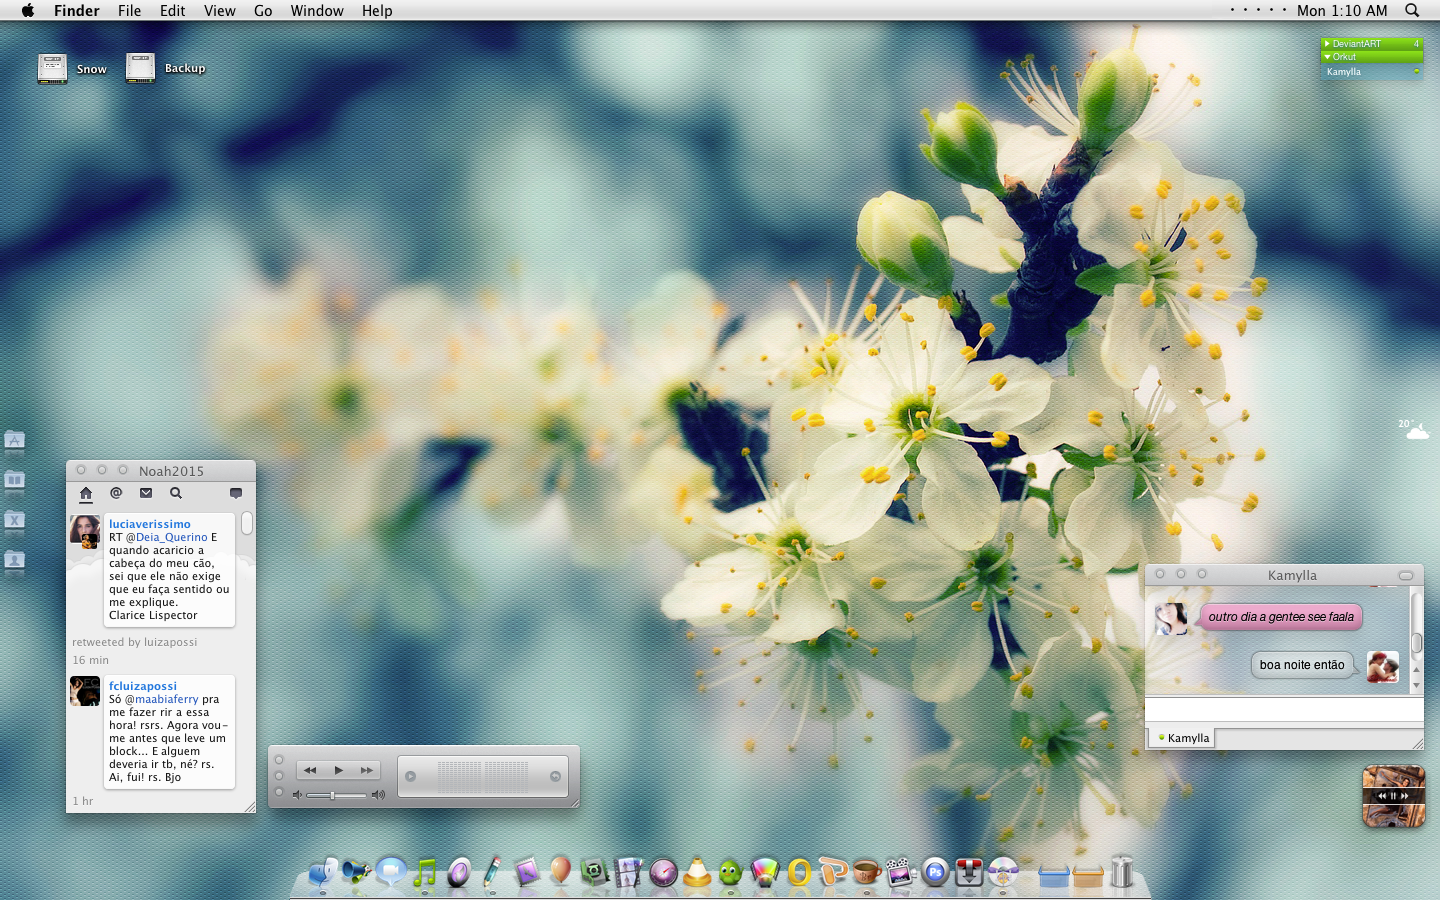Open the purple compass Safari Dock icon
The image size is (1440, 900).
coord(662,873)
